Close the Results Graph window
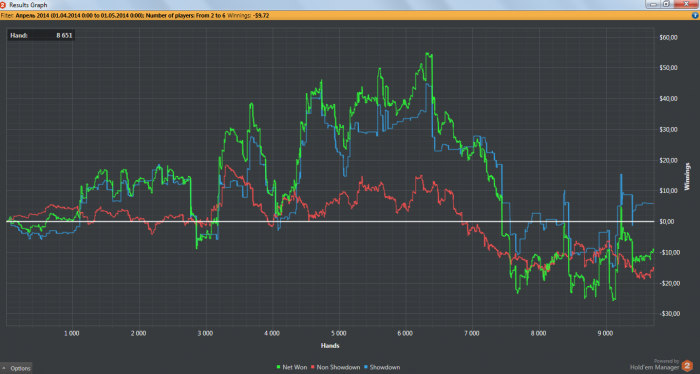 tap(687, 4)
